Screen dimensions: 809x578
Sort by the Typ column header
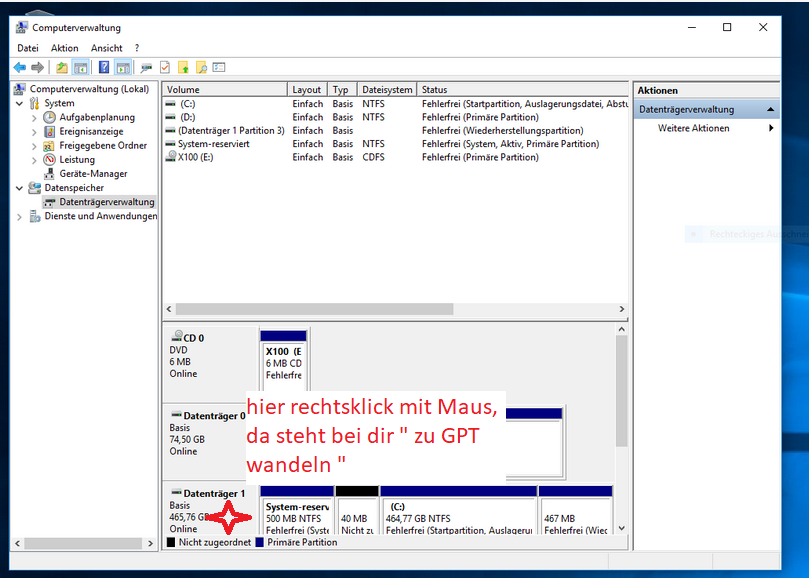(342, 89)
